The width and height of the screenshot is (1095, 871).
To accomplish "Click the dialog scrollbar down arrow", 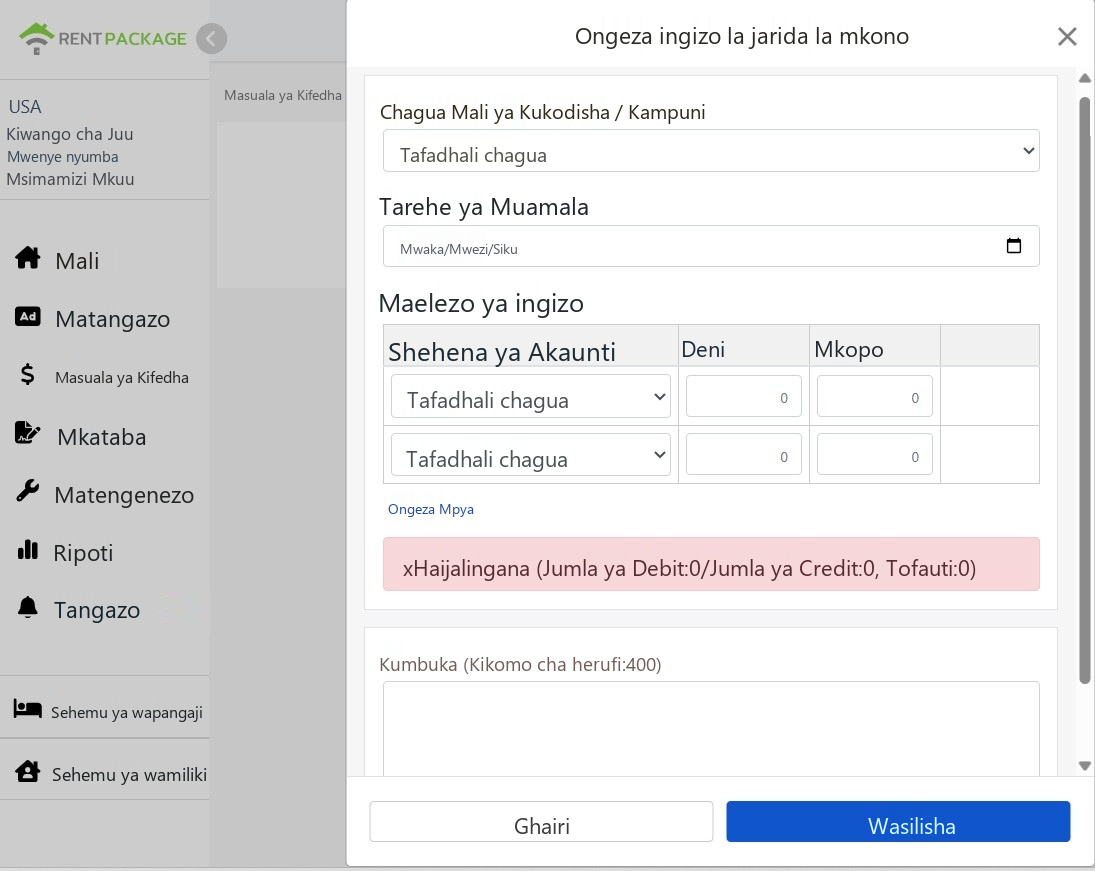I will pos(1085,766).
